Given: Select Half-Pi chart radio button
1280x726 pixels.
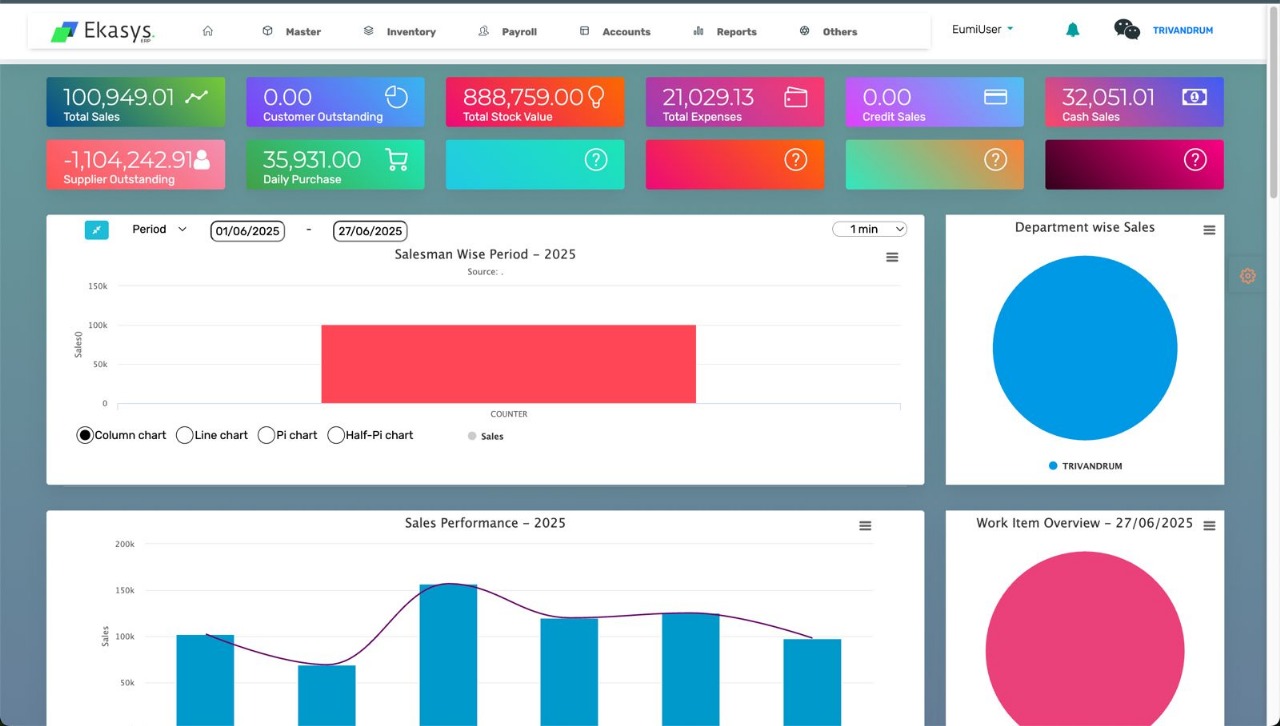Looking at the screenshot, I should 336,435.
